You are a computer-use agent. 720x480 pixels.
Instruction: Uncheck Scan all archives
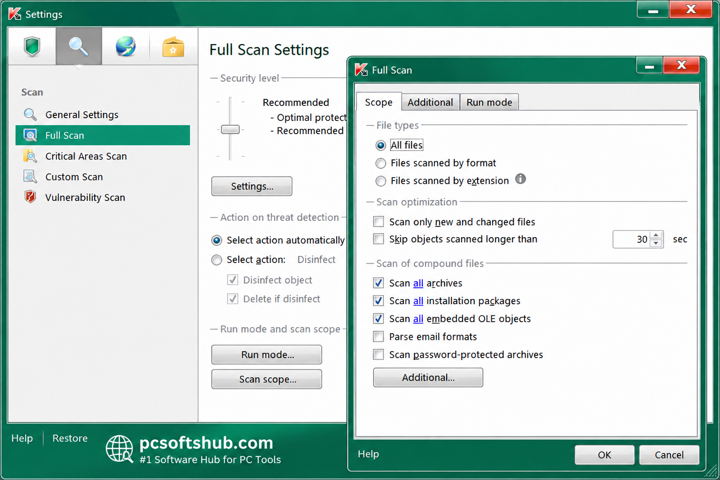click(378, 283)
